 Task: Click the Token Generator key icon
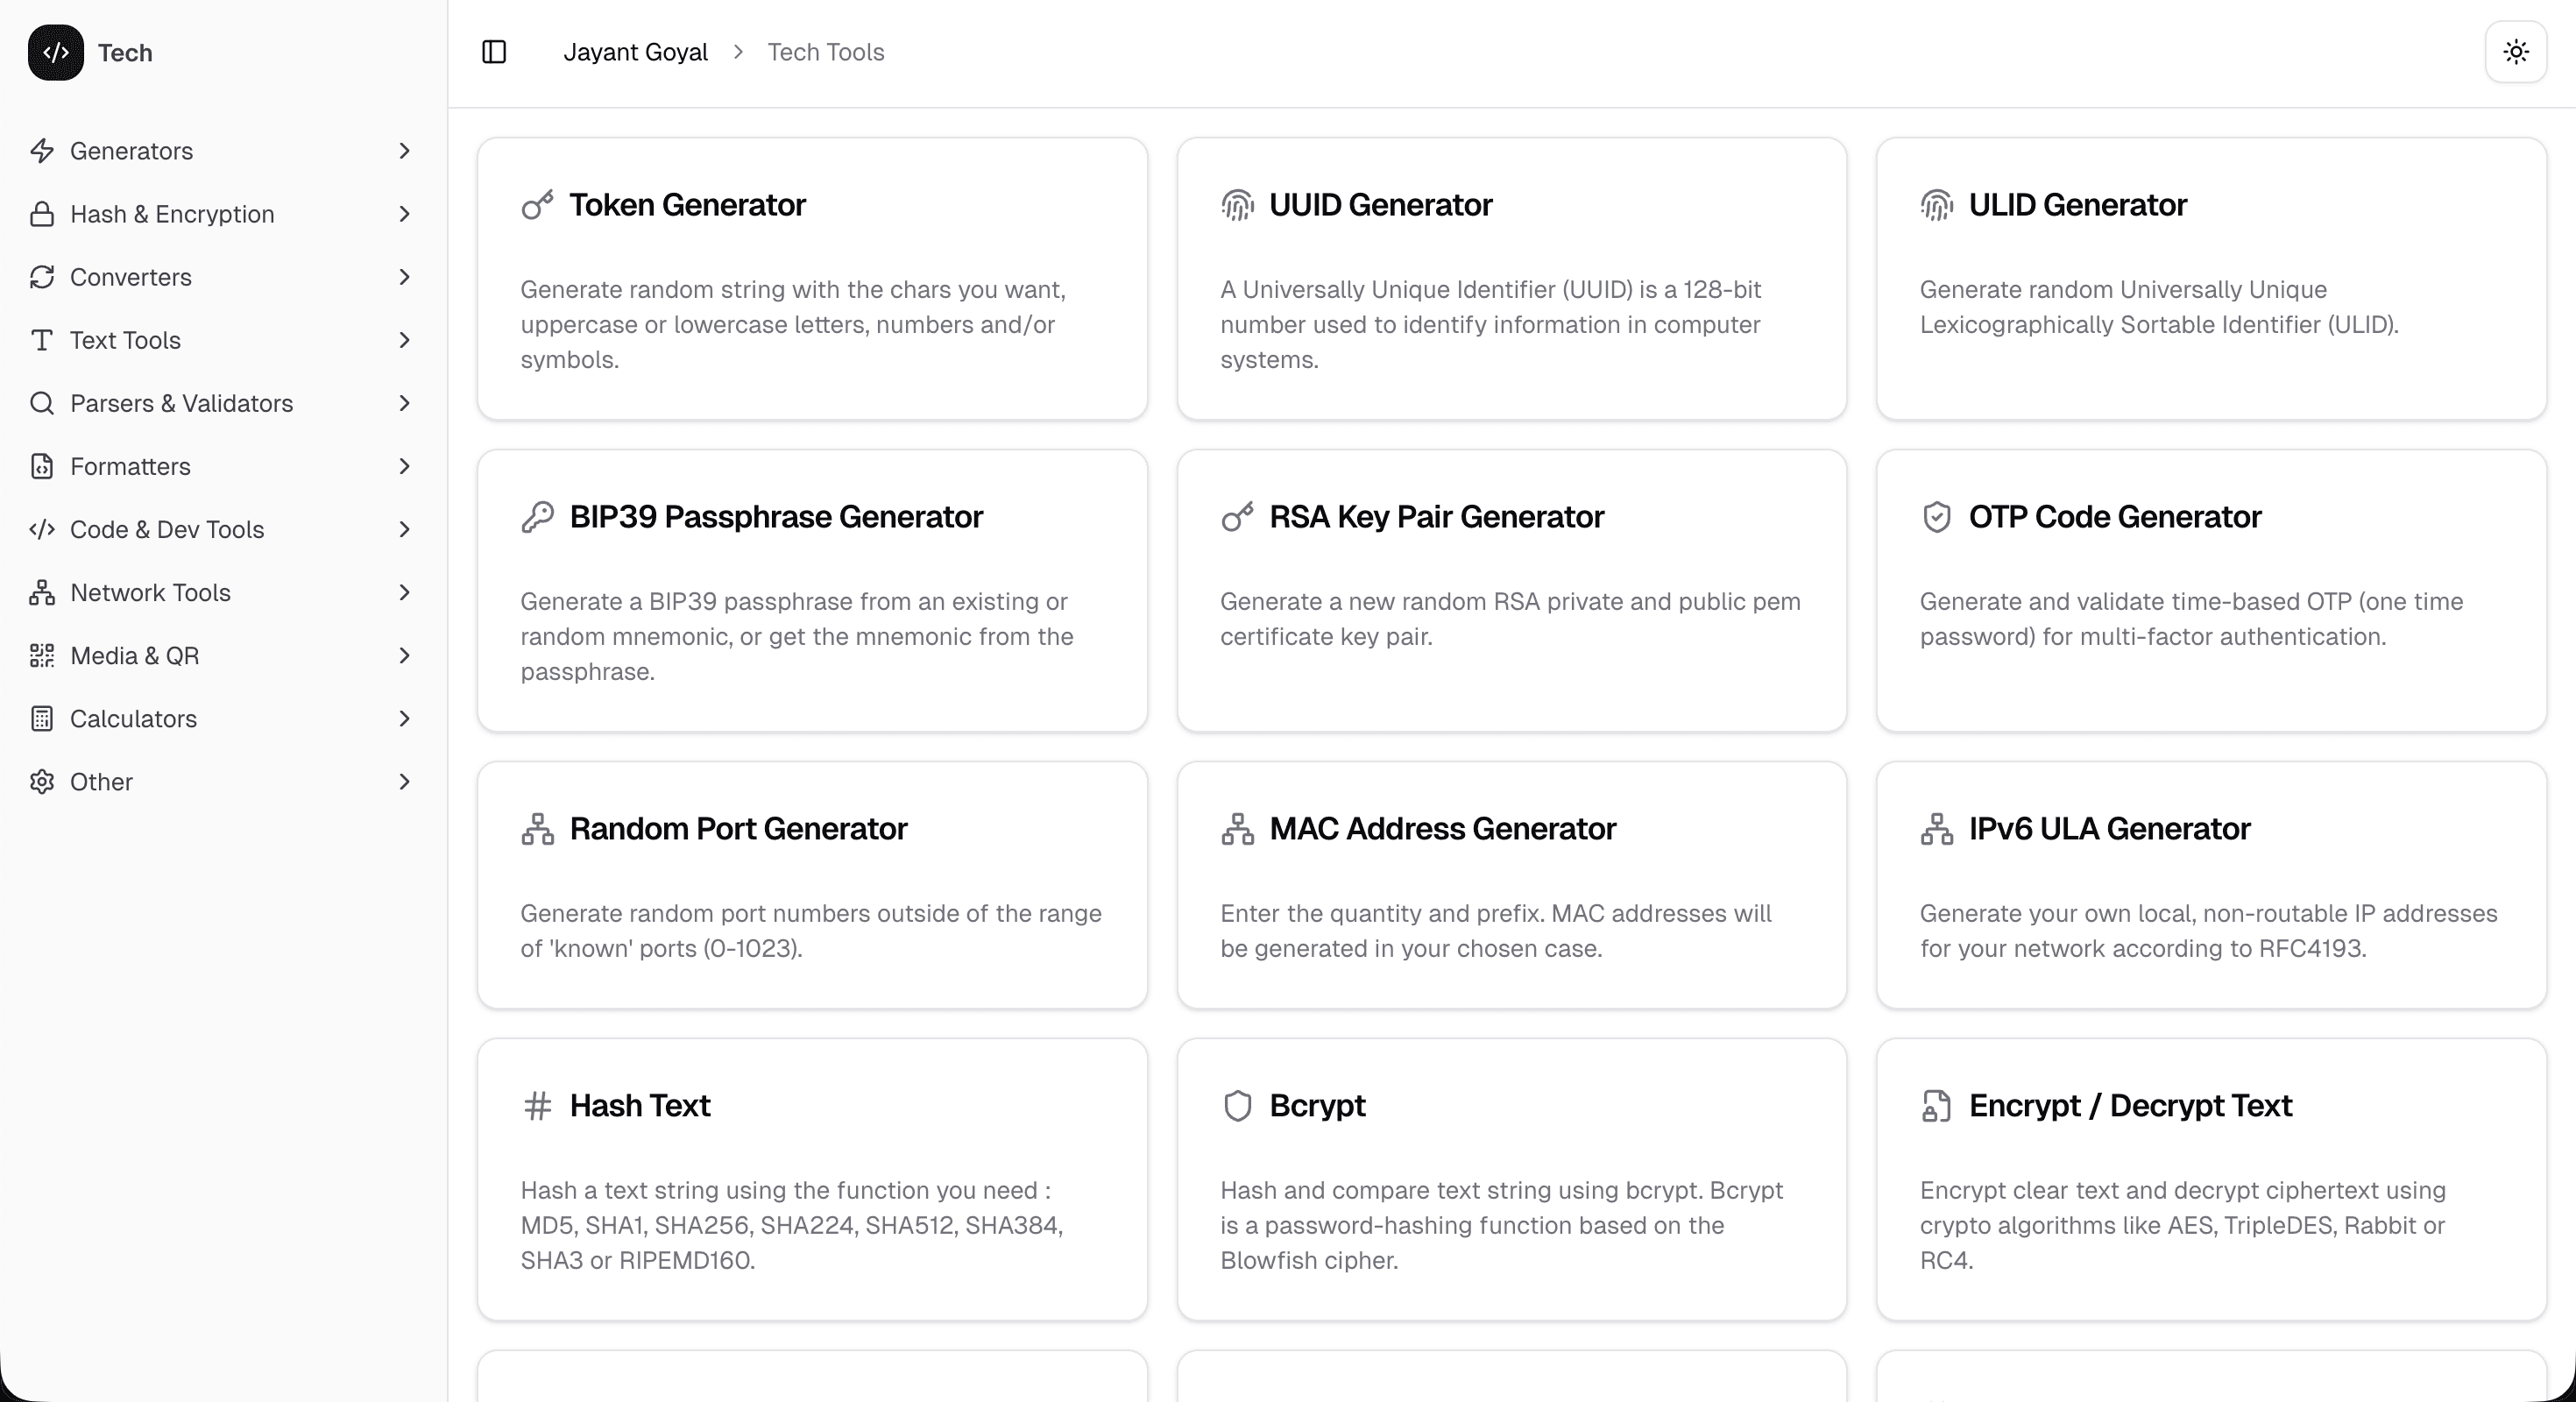tap(537, 205)
